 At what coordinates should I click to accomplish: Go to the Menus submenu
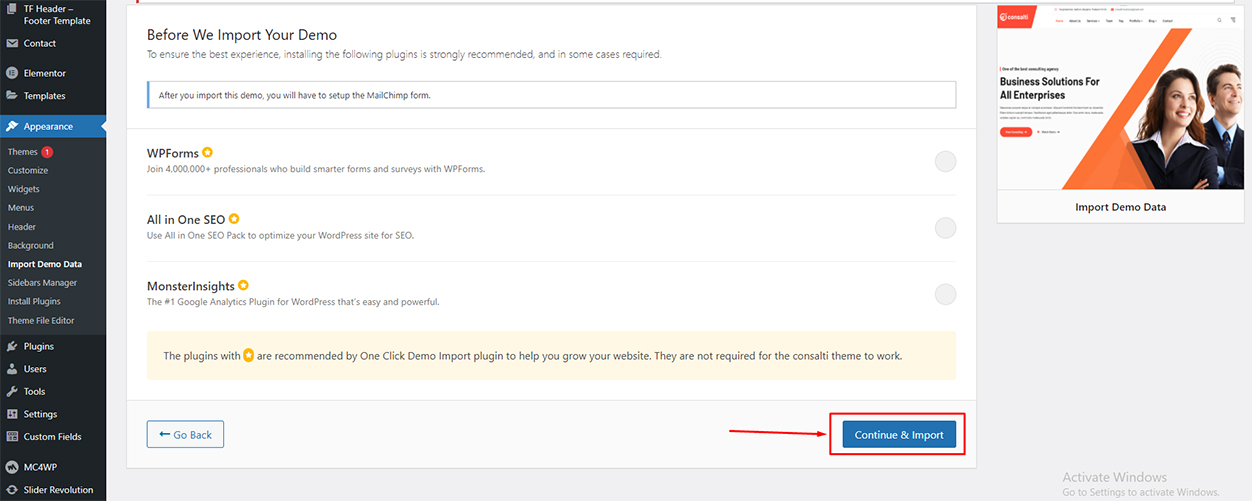[21, 208]
